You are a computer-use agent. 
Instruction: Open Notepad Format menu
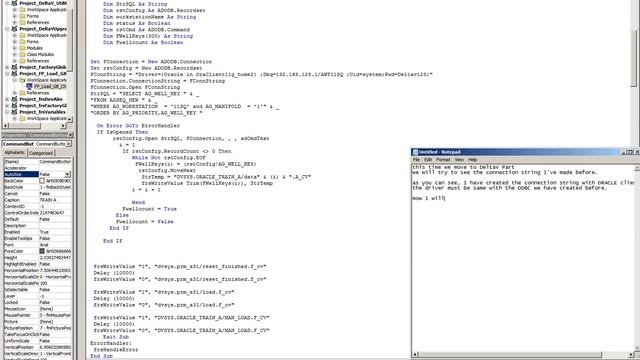point(443,160)
